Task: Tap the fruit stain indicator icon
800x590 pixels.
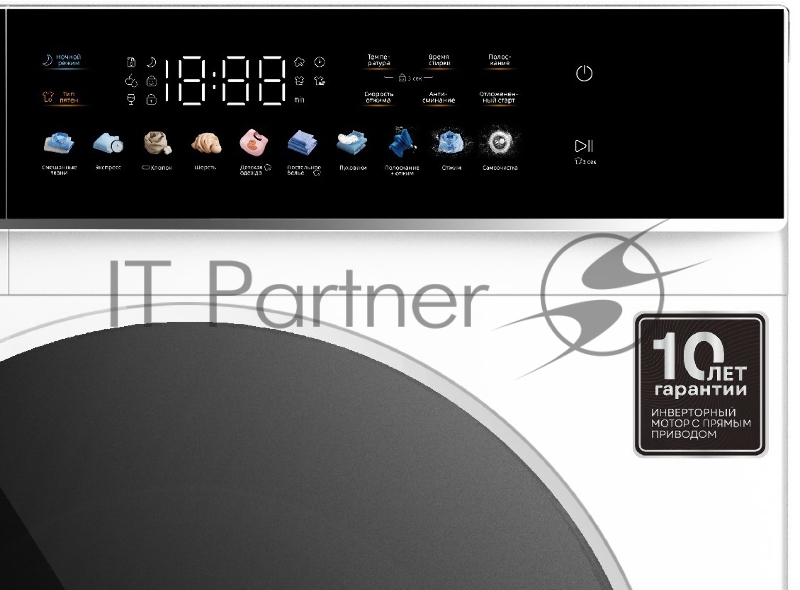Action: click(131, 81)
